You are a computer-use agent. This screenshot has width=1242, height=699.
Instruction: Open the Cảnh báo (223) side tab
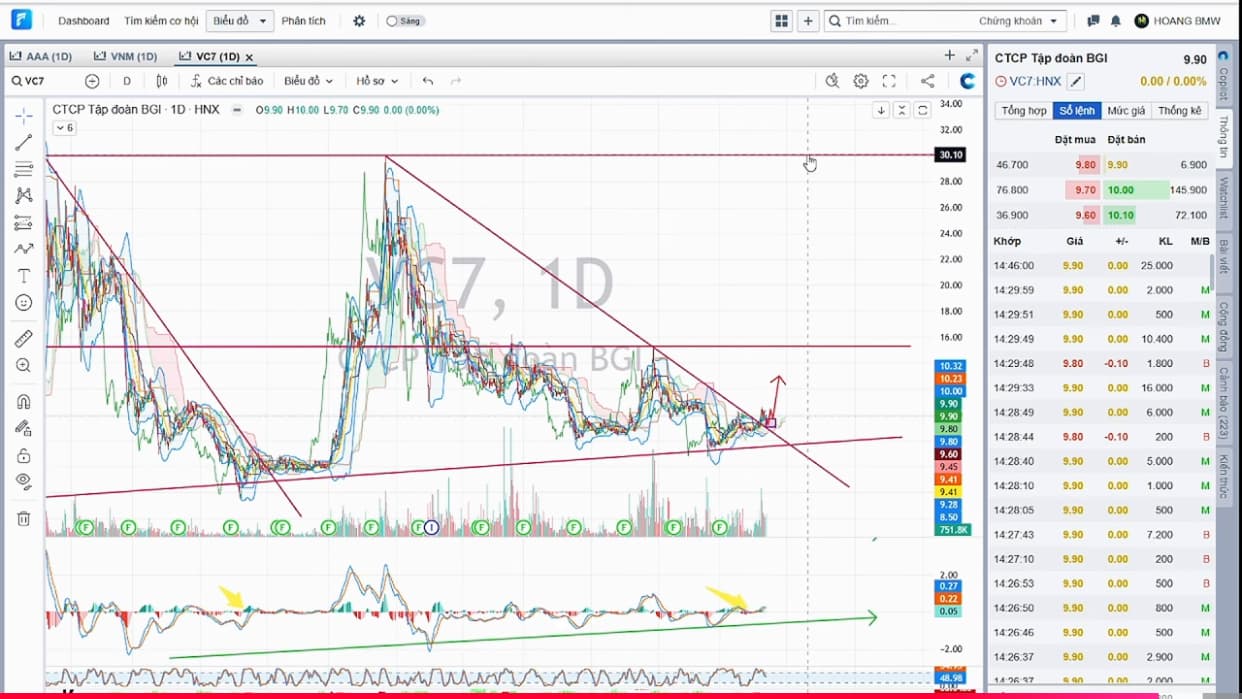click(x=1224, y=404)
